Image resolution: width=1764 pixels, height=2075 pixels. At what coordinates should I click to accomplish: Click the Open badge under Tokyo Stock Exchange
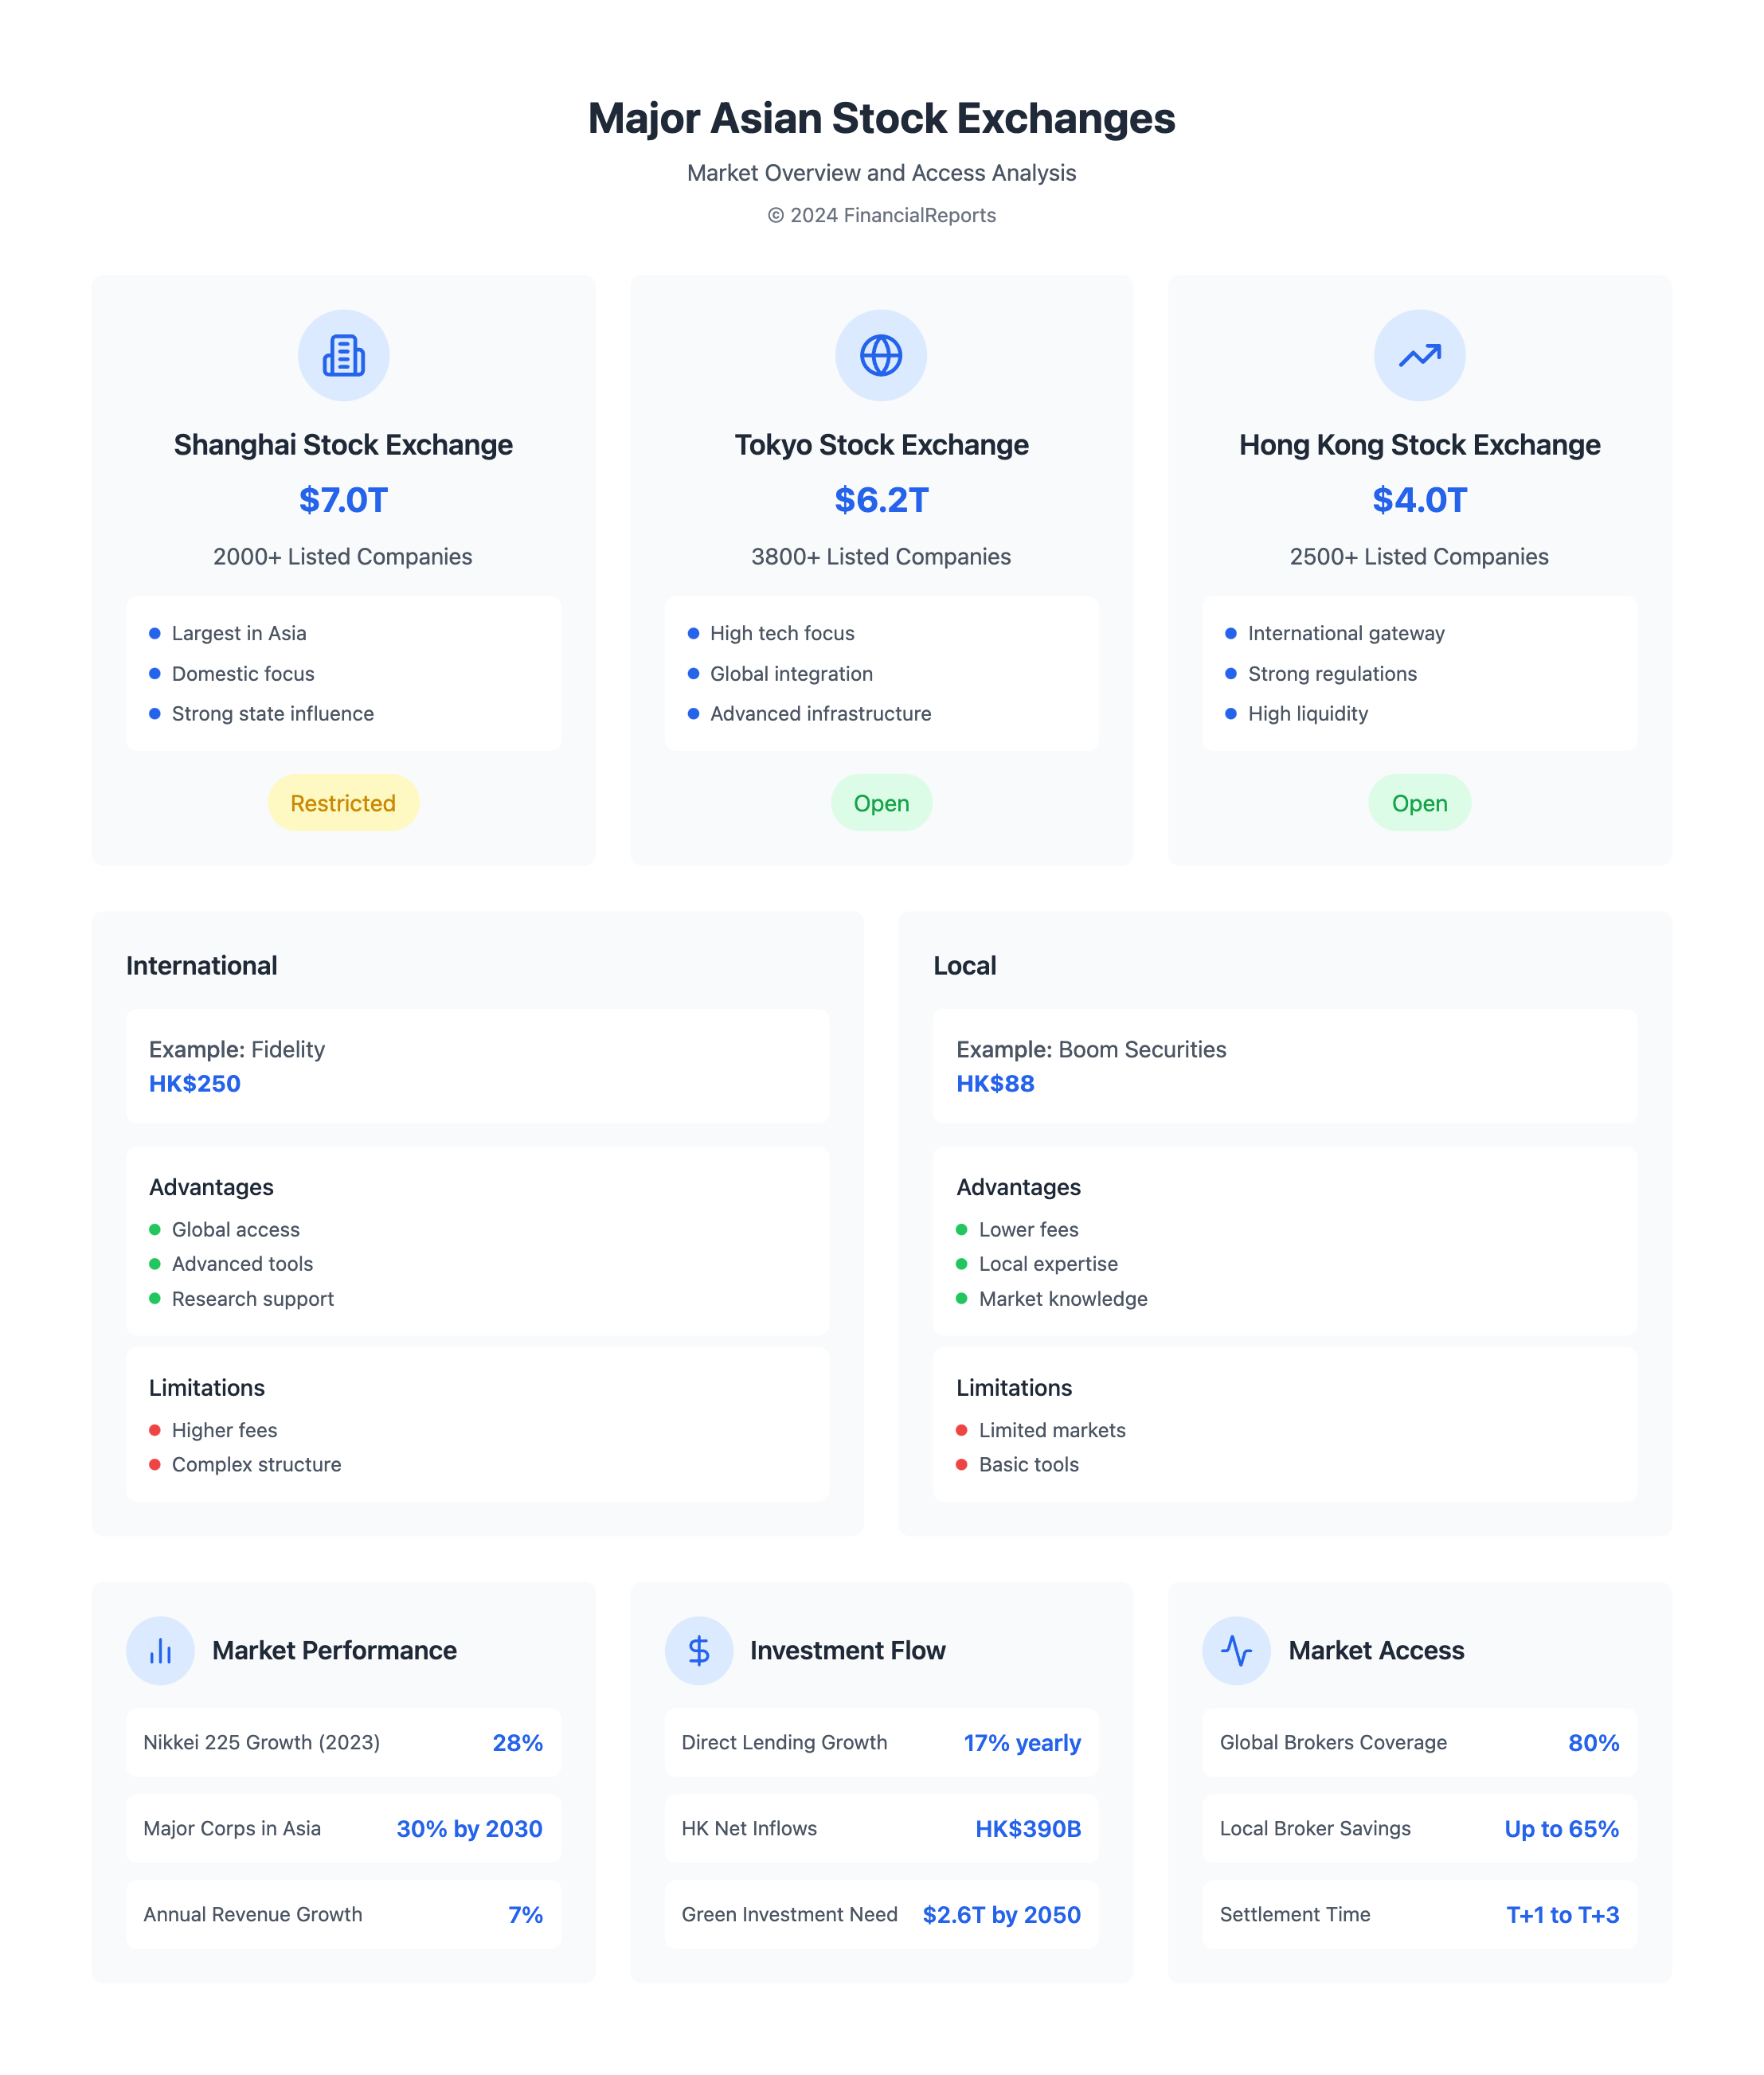[881, 803]
